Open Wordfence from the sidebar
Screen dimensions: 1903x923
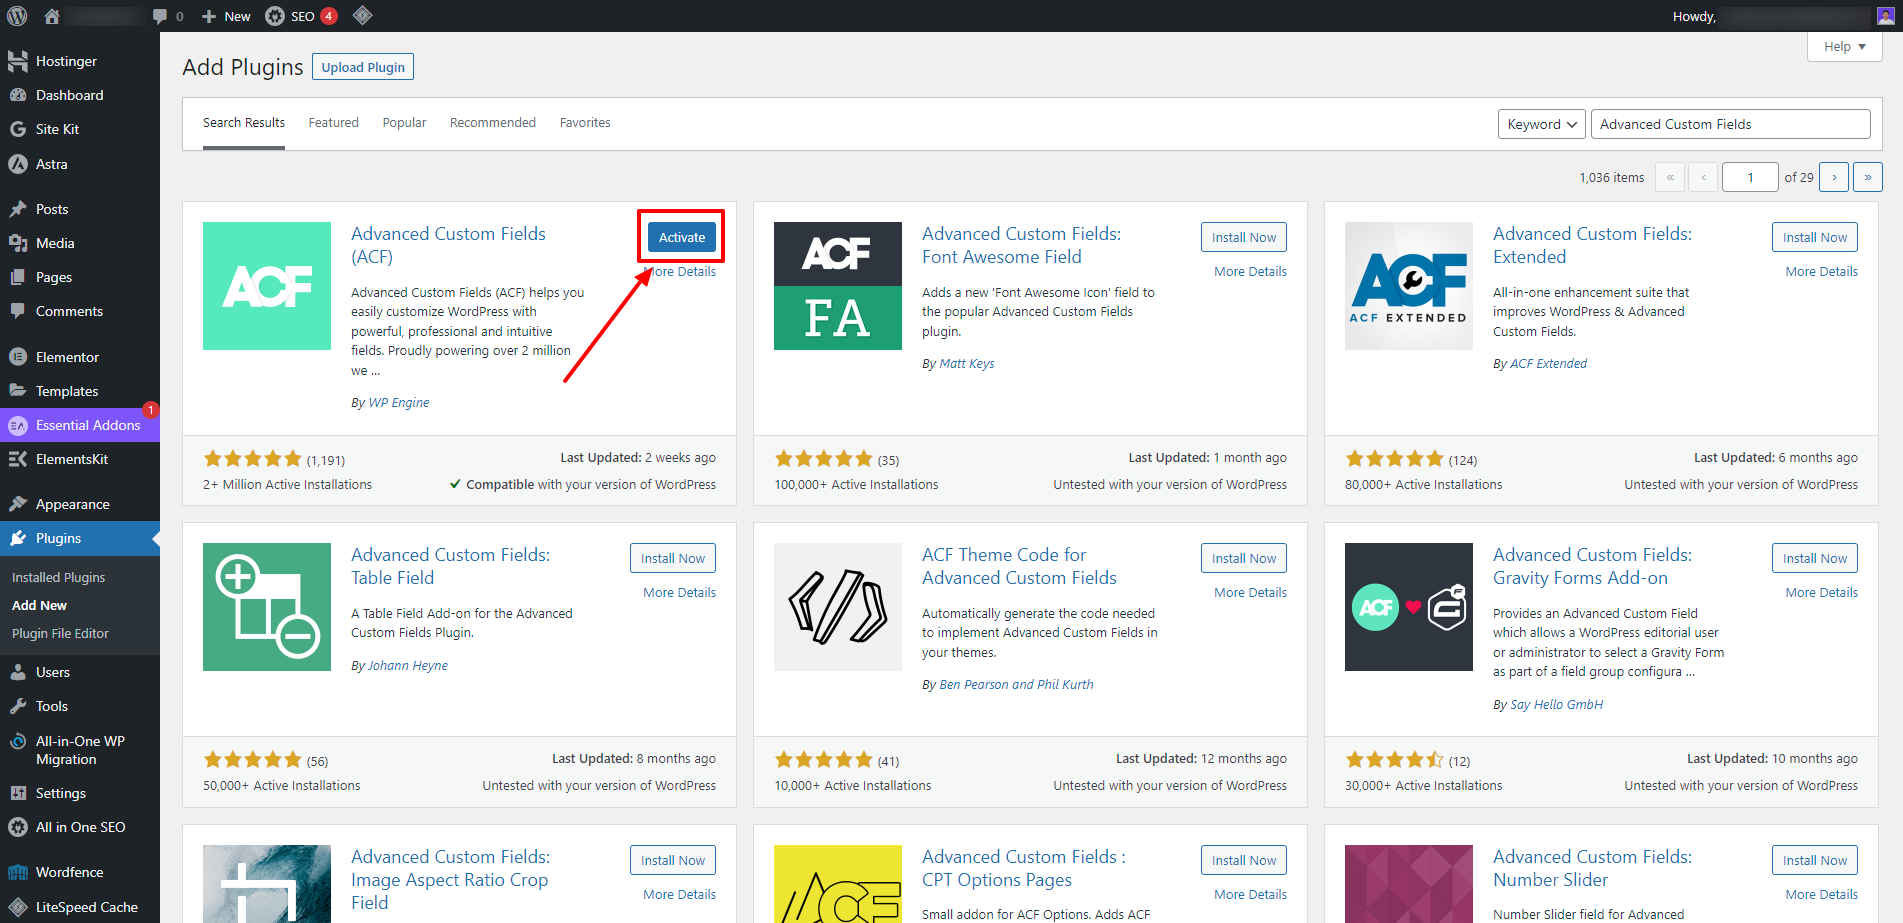69,872
